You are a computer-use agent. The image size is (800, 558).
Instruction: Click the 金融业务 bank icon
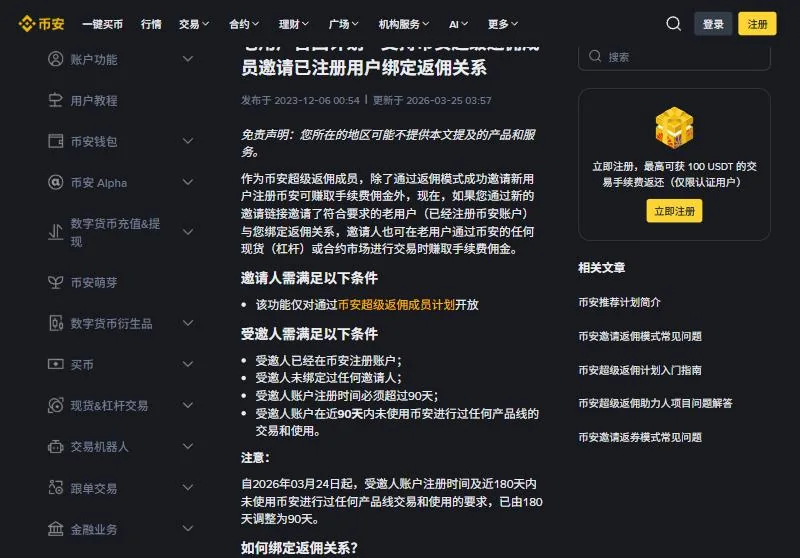point(56,529)
